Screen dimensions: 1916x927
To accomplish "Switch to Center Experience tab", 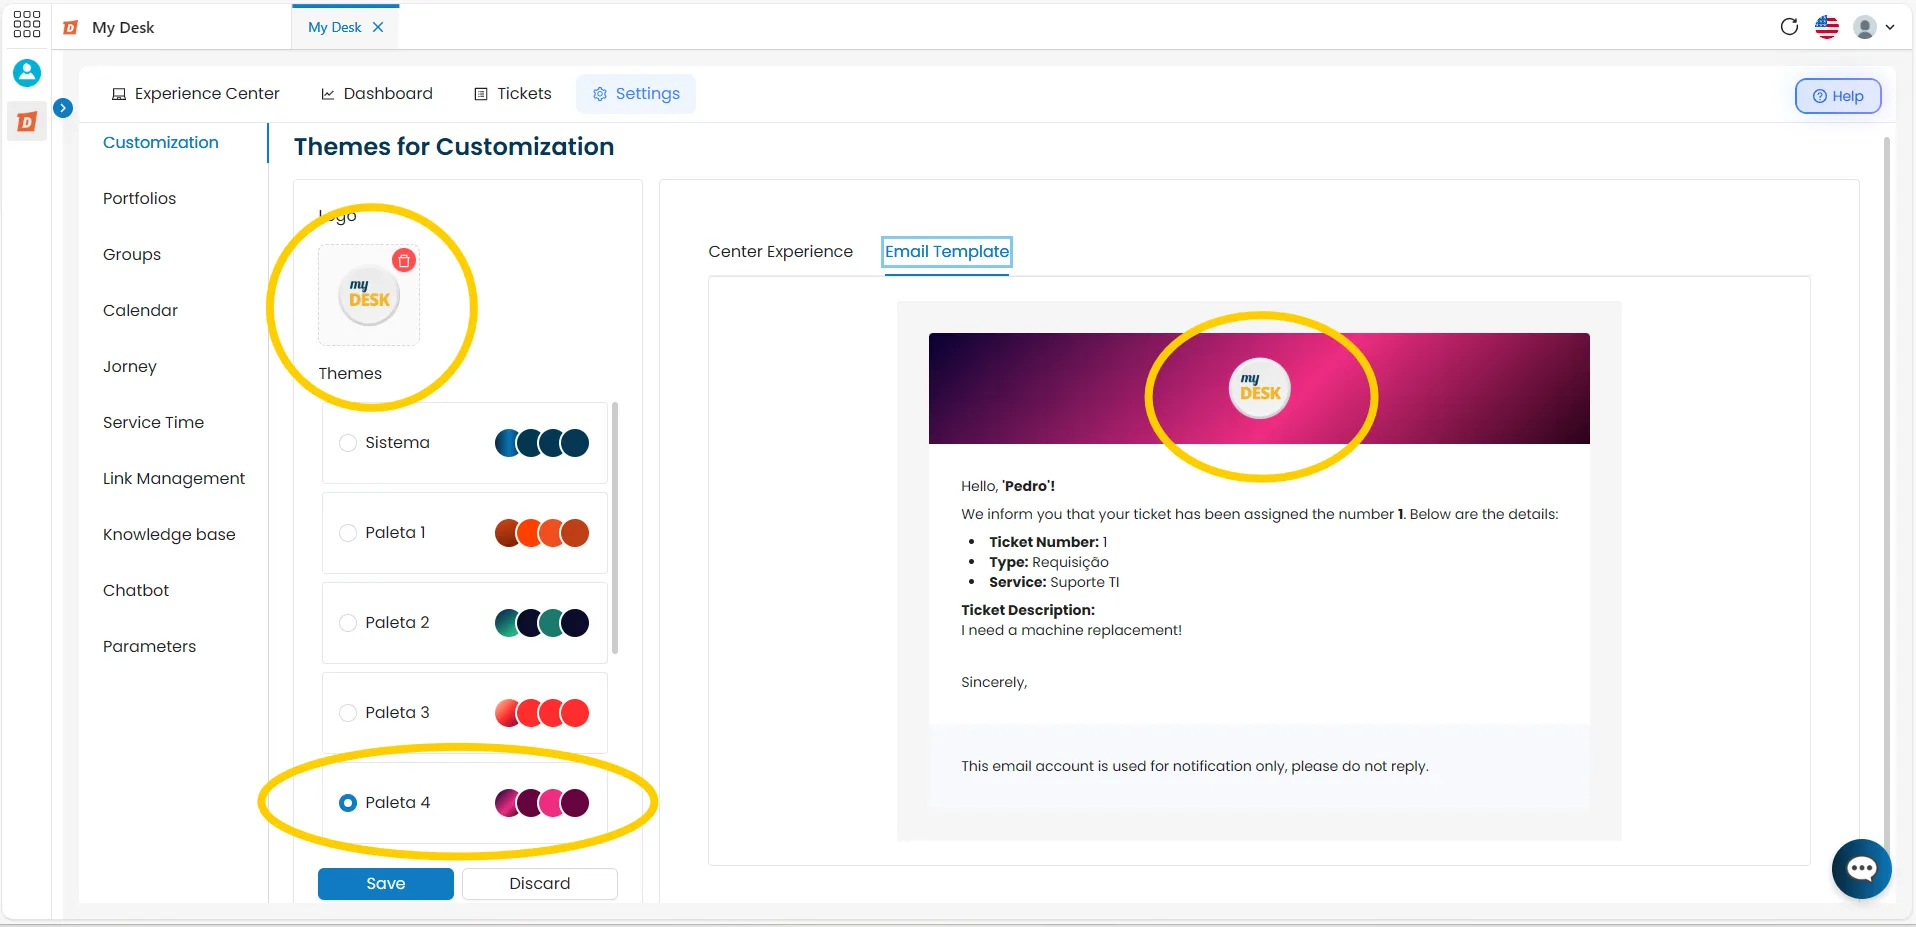I will coord(780,251).
